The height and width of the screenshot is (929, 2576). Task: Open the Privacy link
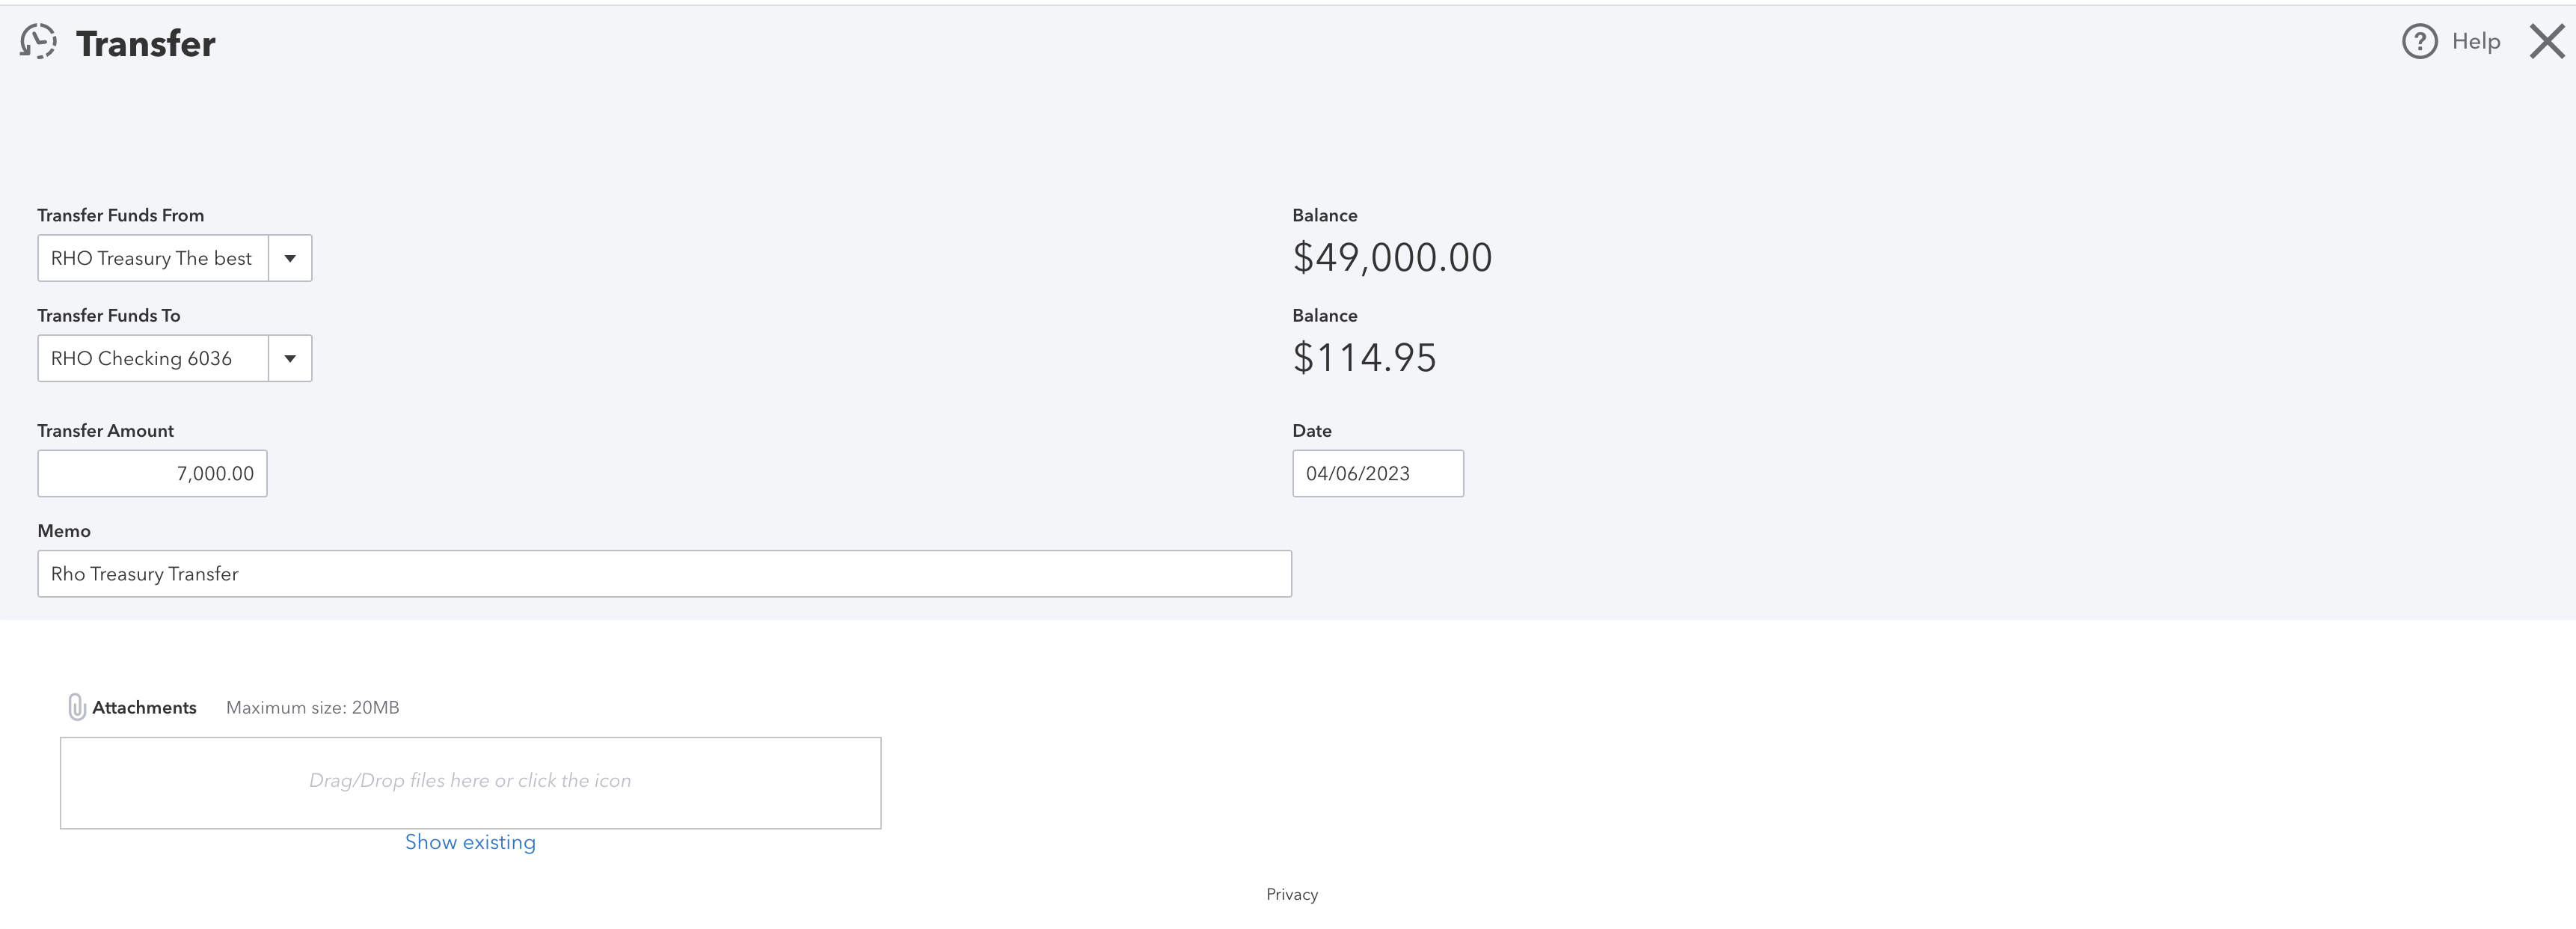(1292, 894)
